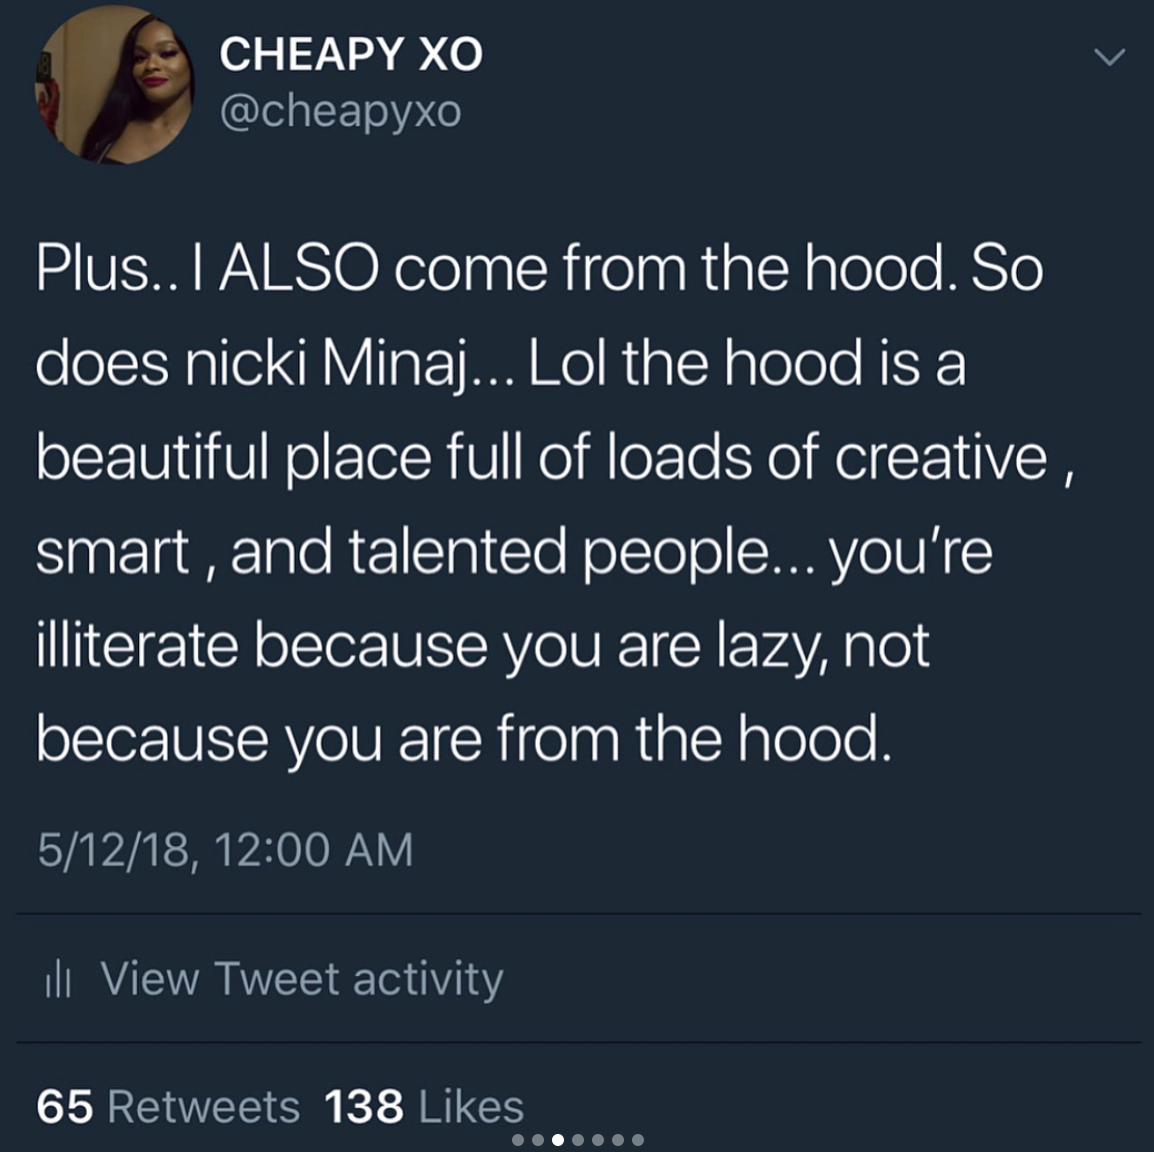This screenshot has height=1152, width=1154.
Task: View the 138 Likes list
Action: tap(424, 1106)
